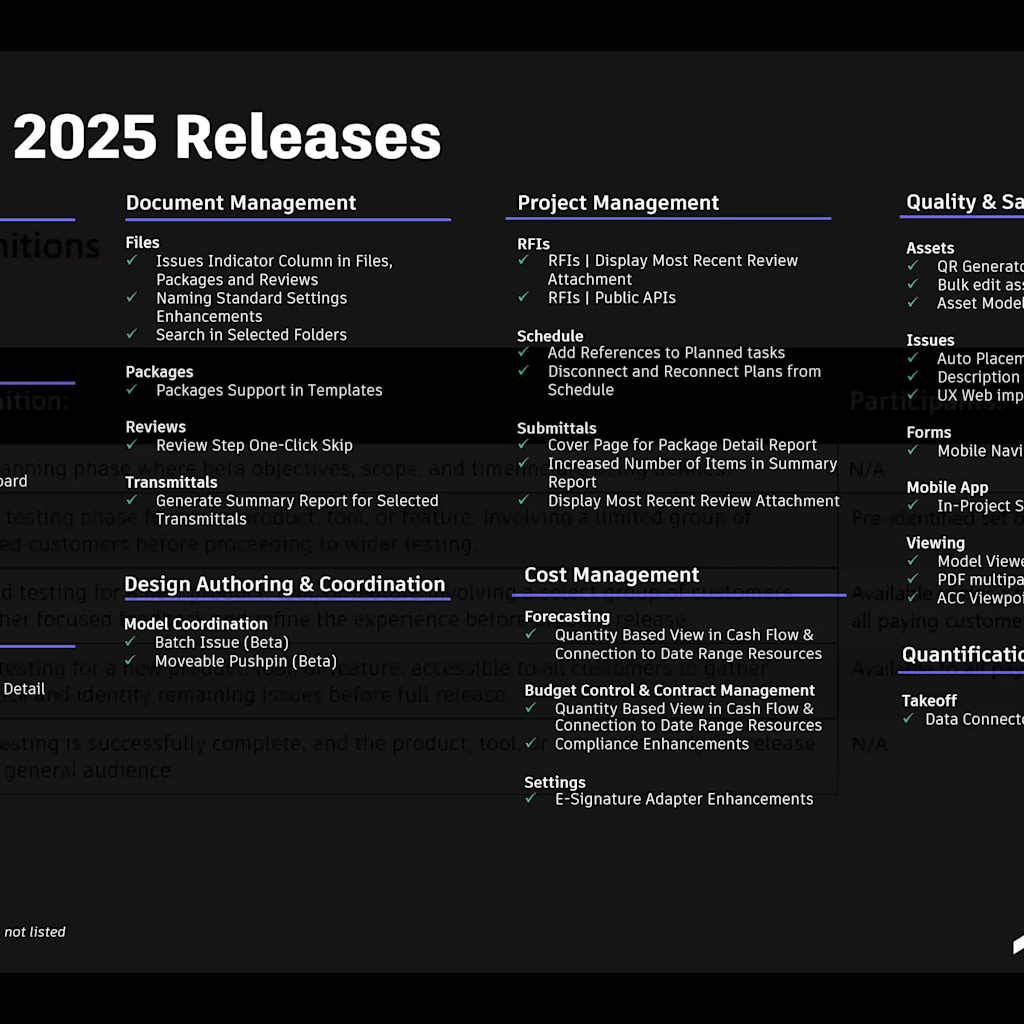Viewport: 1024px width, 1024px height.
Task: Click the checkmark beside Issues Indicator Column in Files
Action: click(x=133, y=261)
